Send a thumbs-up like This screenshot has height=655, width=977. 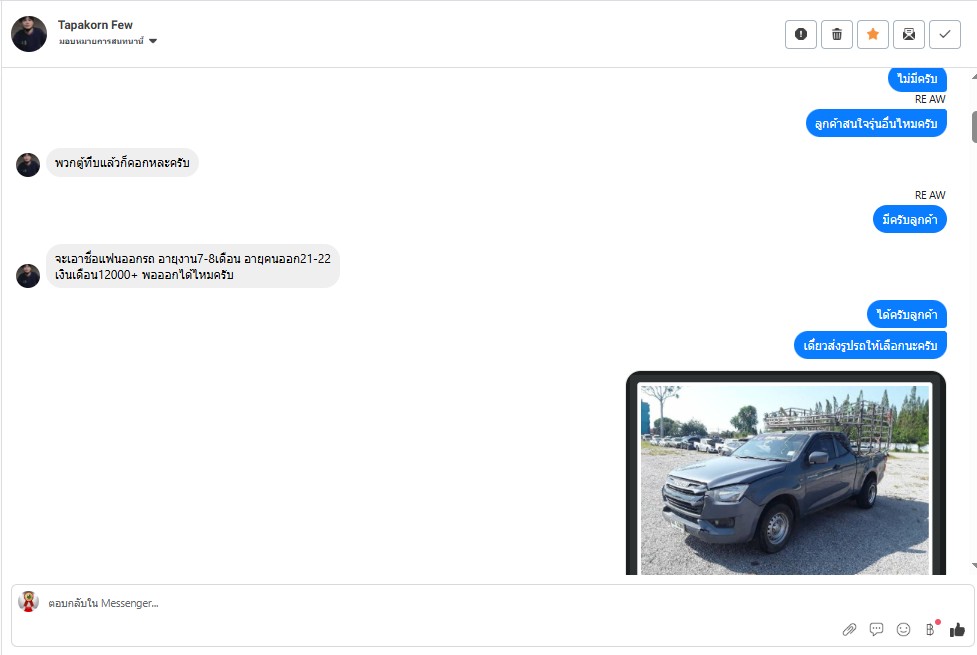957,630
